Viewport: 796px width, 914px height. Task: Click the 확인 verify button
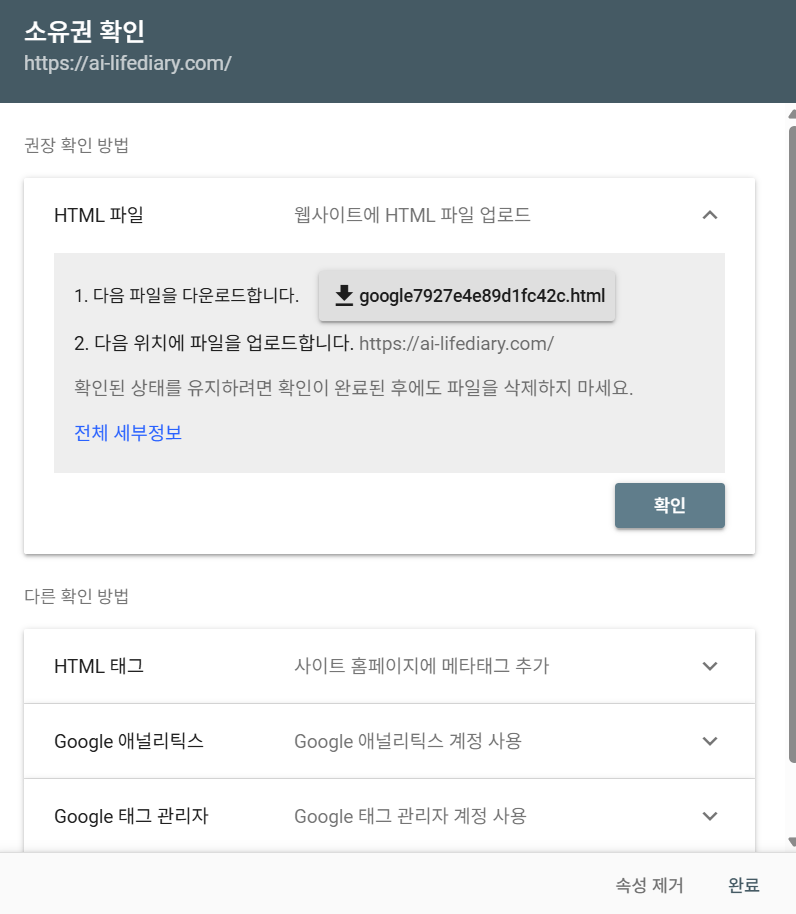(670, 505)
